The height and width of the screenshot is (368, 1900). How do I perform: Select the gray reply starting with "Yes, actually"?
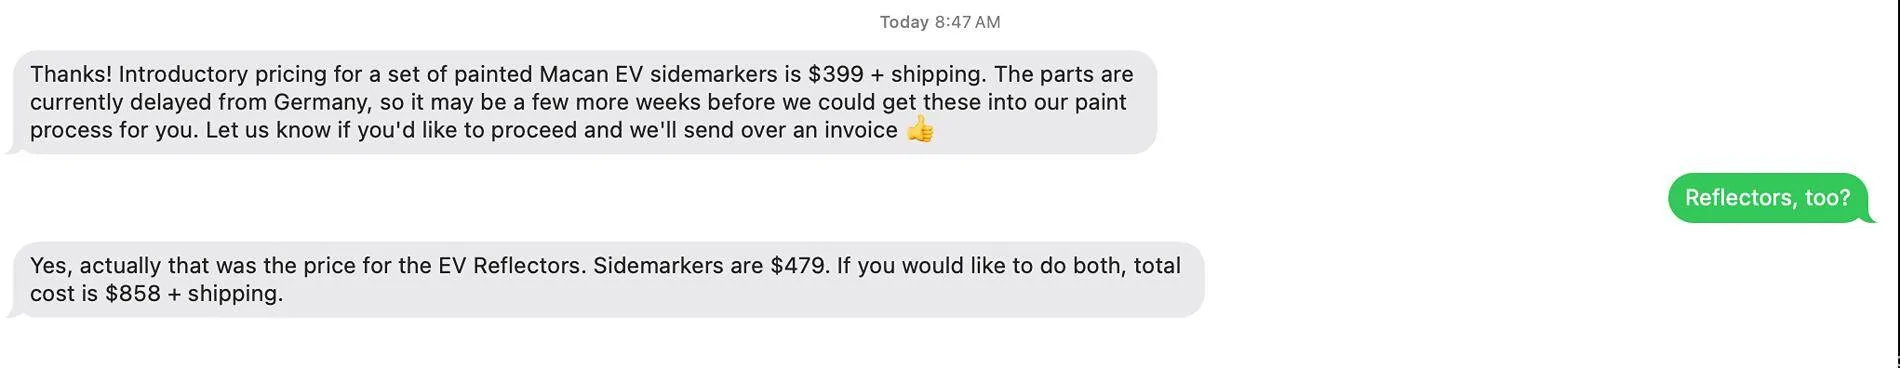(x=605, y=280)
